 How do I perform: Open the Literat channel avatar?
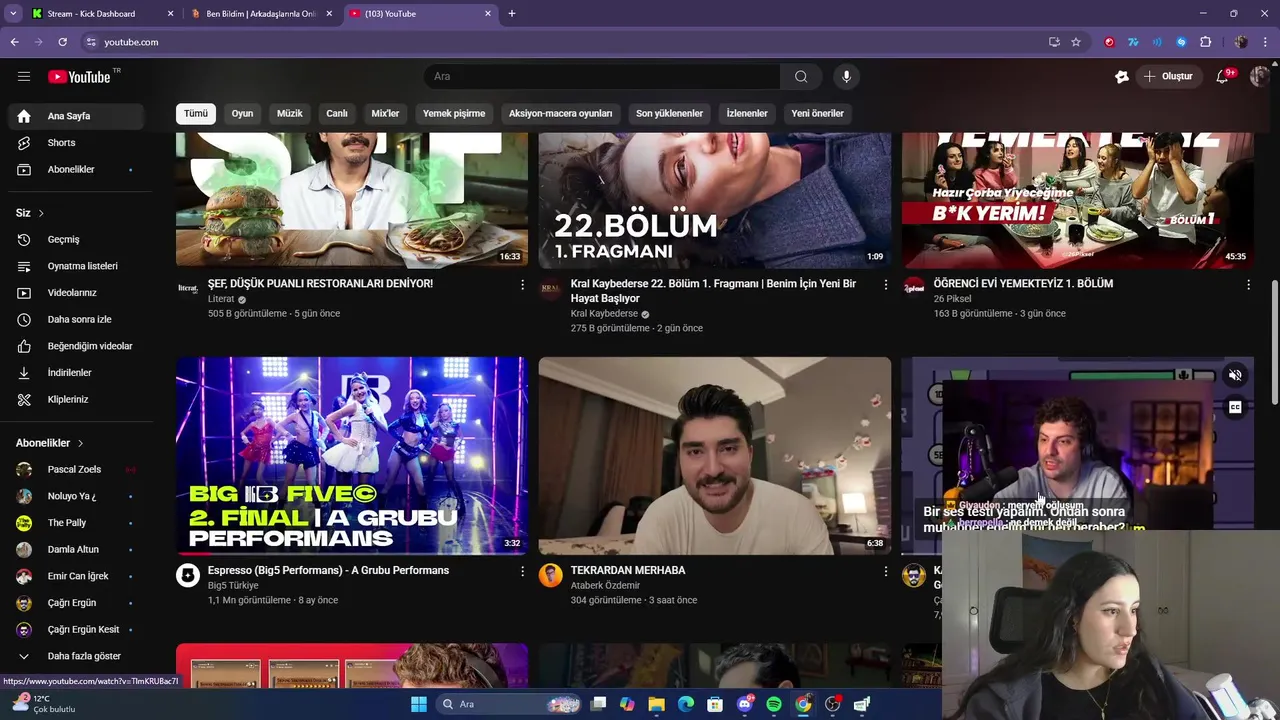[188, 288]
